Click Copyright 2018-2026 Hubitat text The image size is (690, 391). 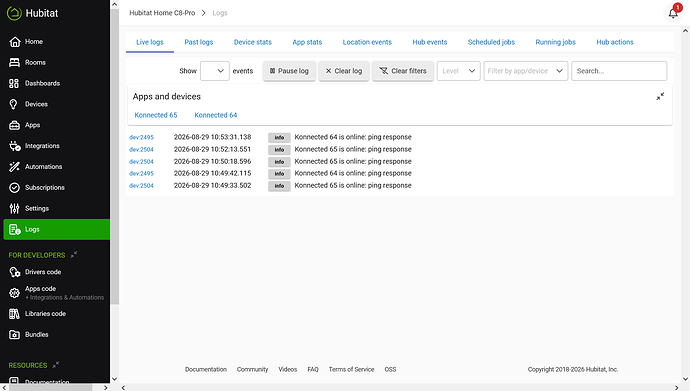pyautogui.click(x=573, y=369)
